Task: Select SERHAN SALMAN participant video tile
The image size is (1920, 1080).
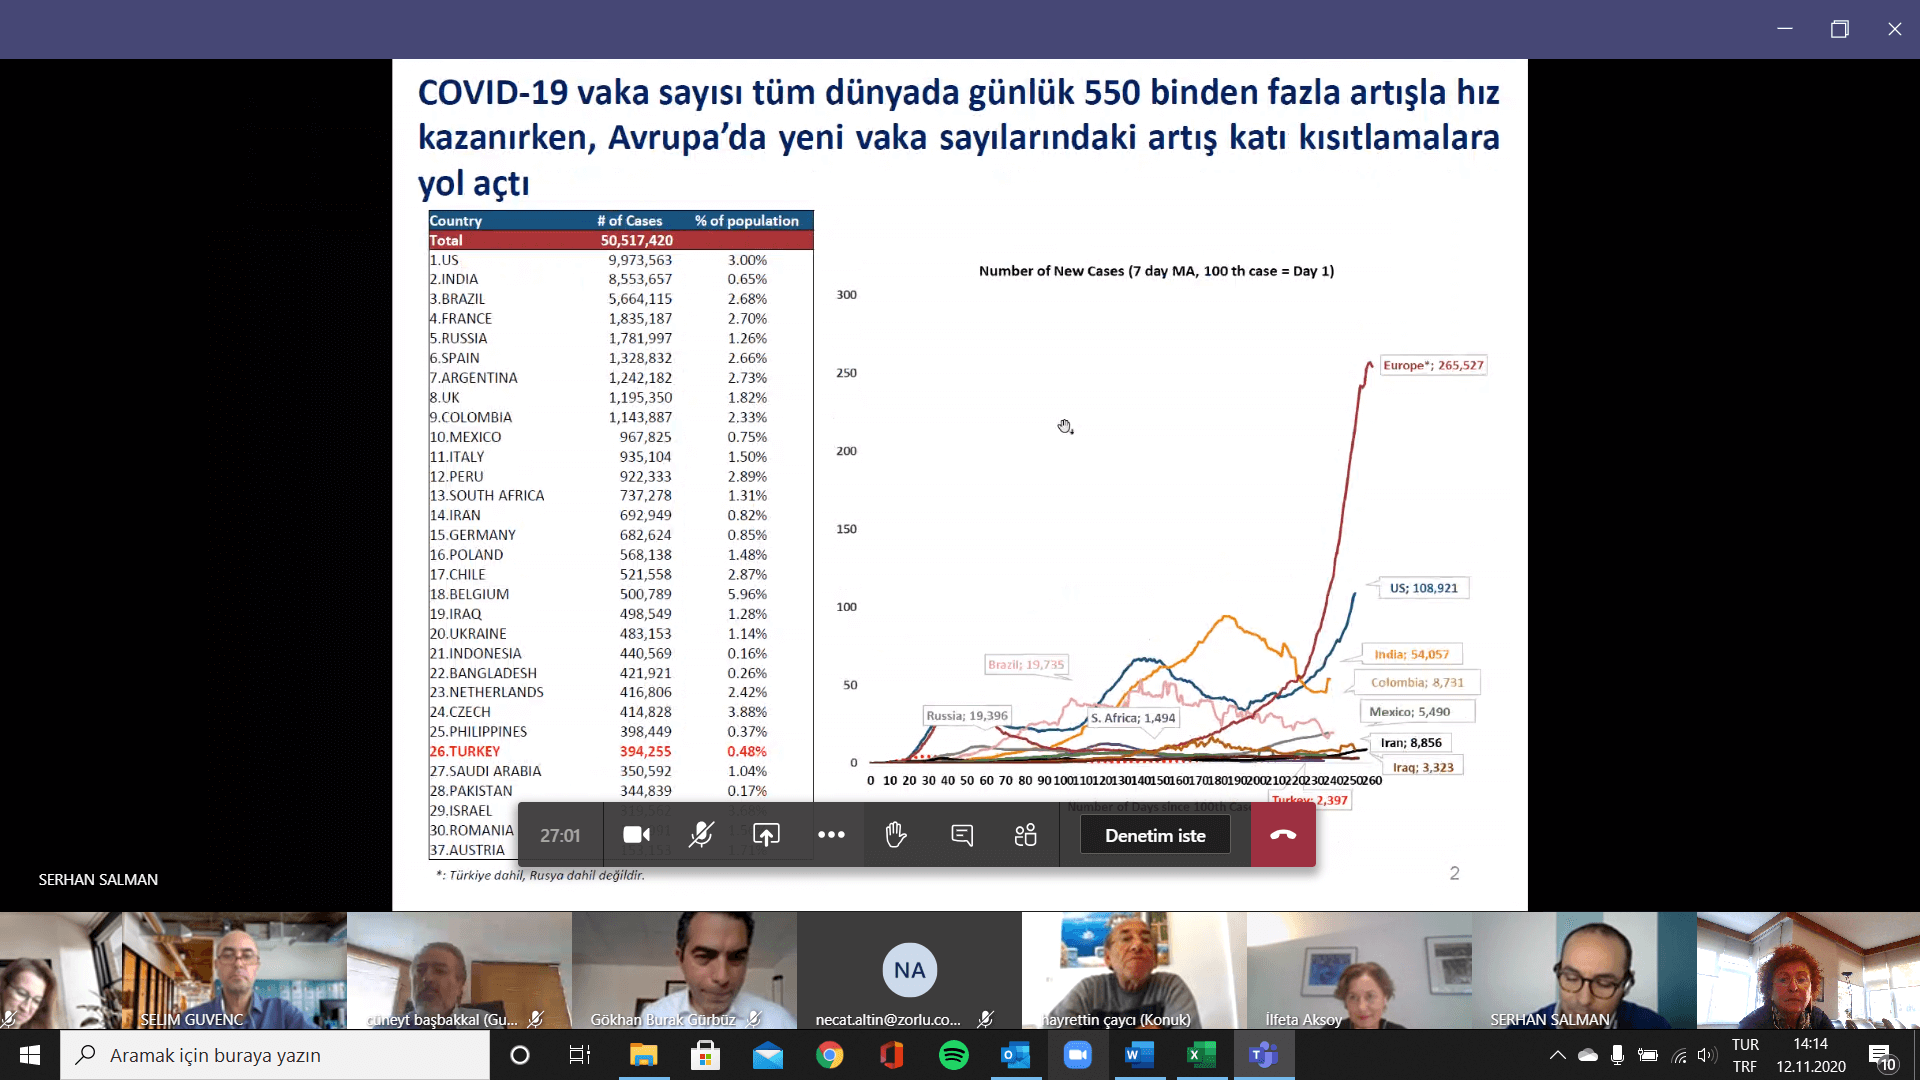Action: [x=1584, y=970]
